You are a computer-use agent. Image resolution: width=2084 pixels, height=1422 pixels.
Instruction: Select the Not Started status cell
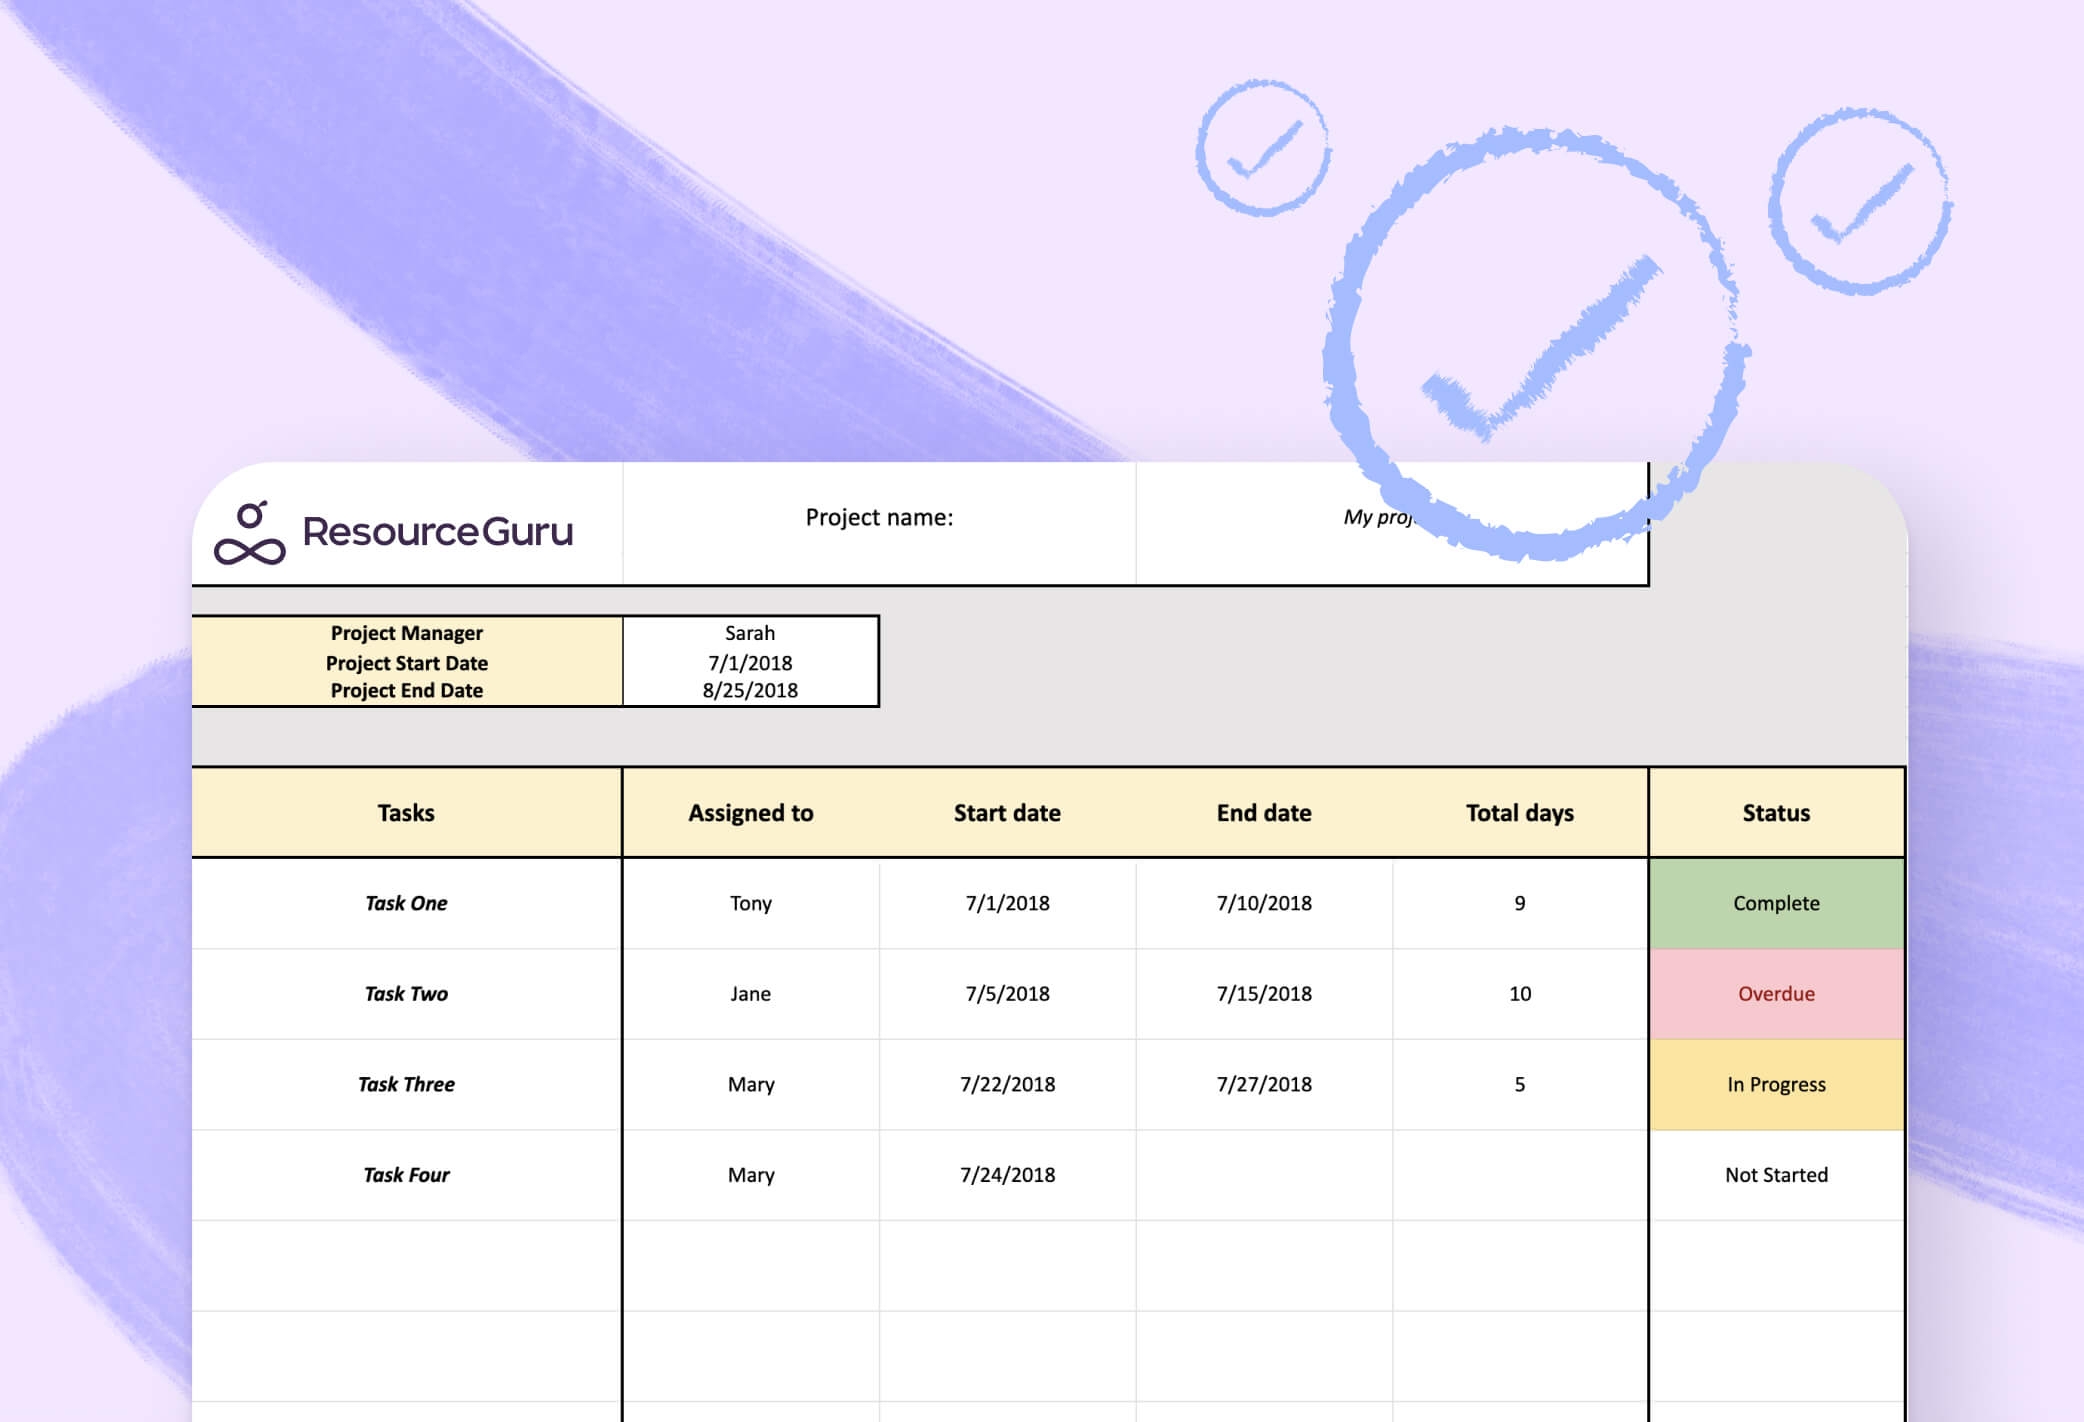point(1776,1175)
